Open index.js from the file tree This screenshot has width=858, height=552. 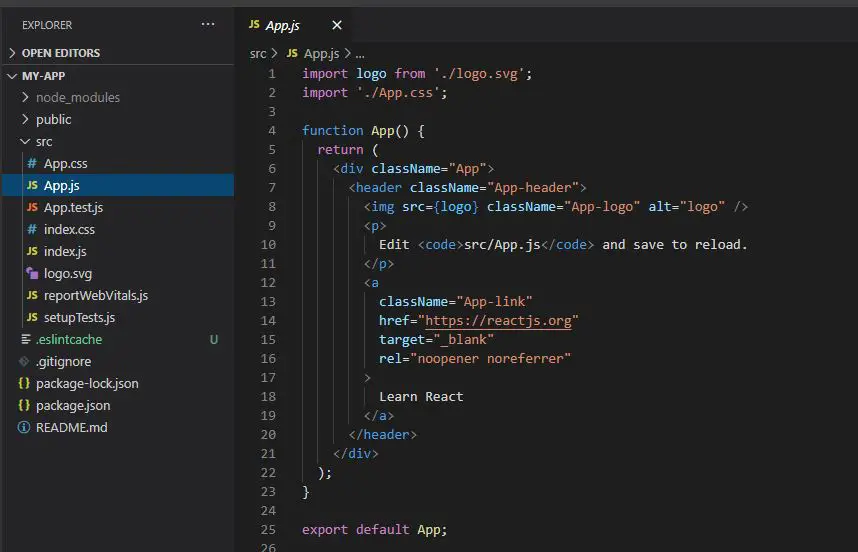tap(65, 252)
